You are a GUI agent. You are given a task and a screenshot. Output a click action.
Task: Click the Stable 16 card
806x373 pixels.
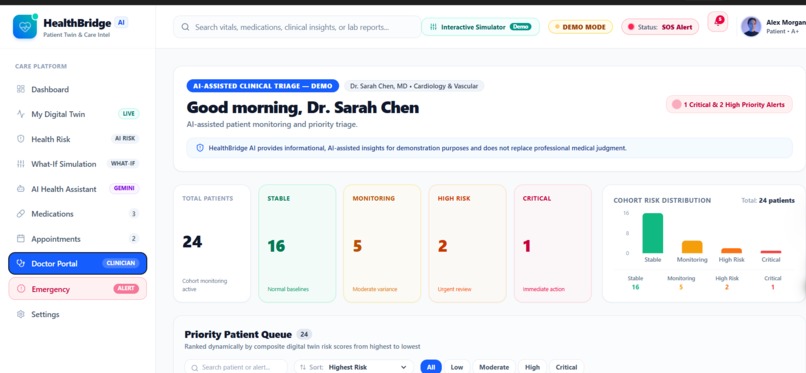pyautogui.click(x=297, y=244)
